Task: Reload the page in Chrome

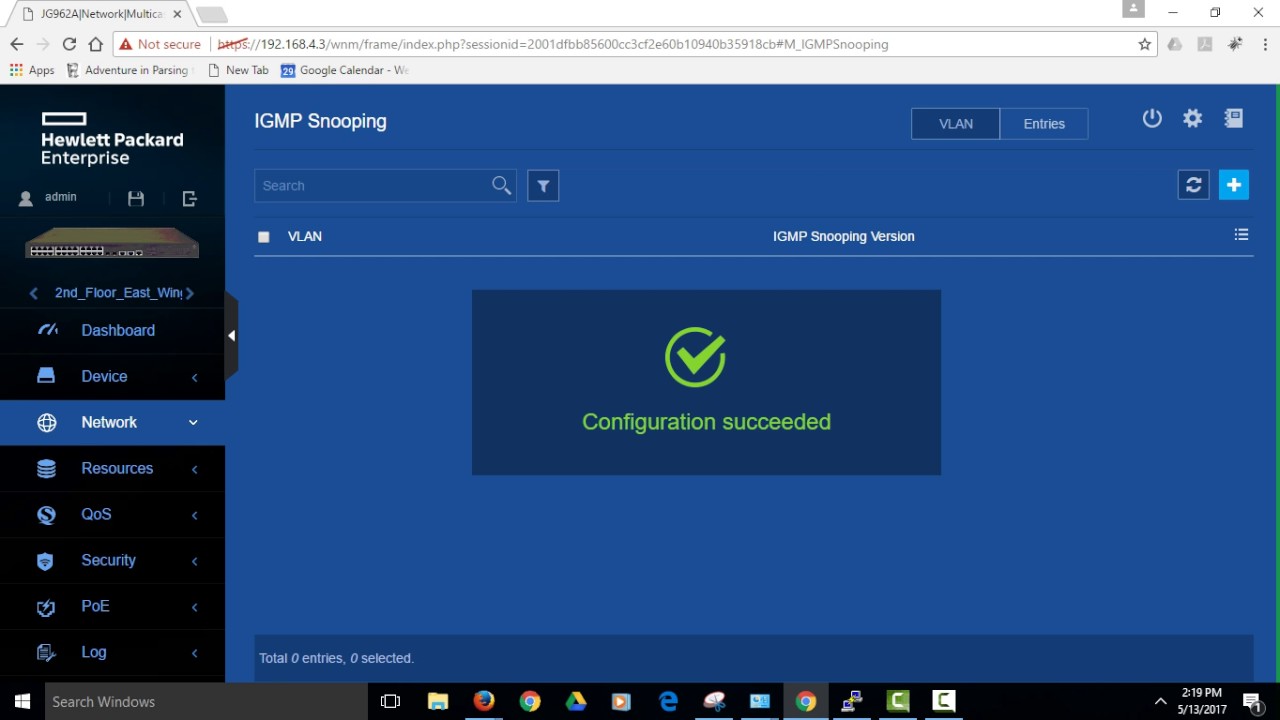Action: click(x=69, y=44)
